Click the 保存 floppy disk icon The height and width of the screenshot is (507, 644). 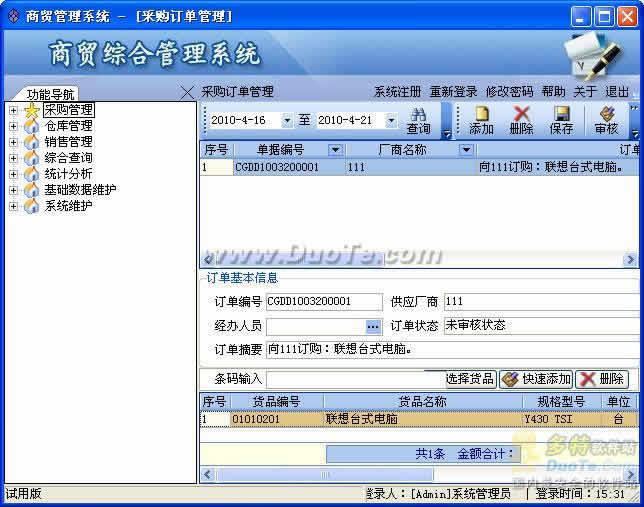pos(561,114)
